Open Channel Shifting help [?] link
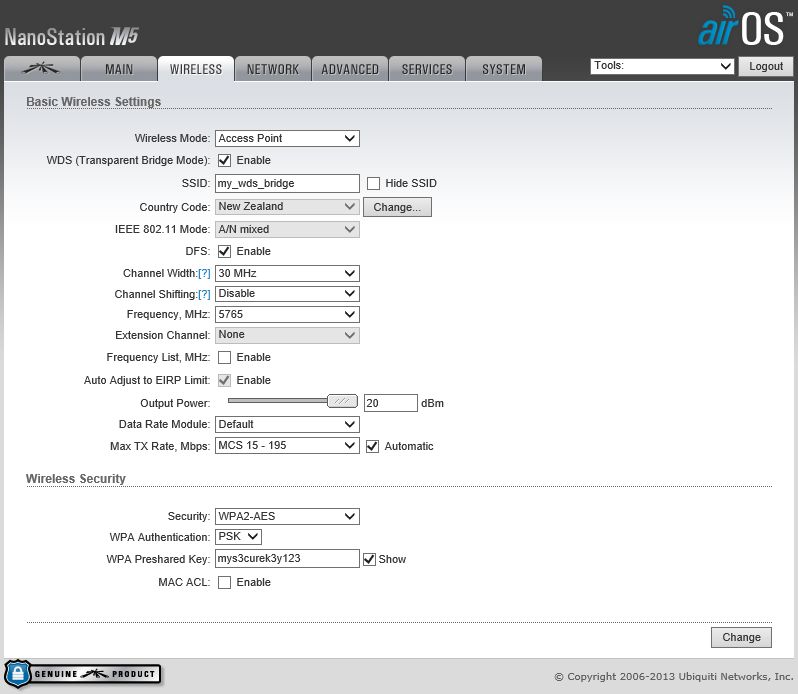 pos(204,294)
